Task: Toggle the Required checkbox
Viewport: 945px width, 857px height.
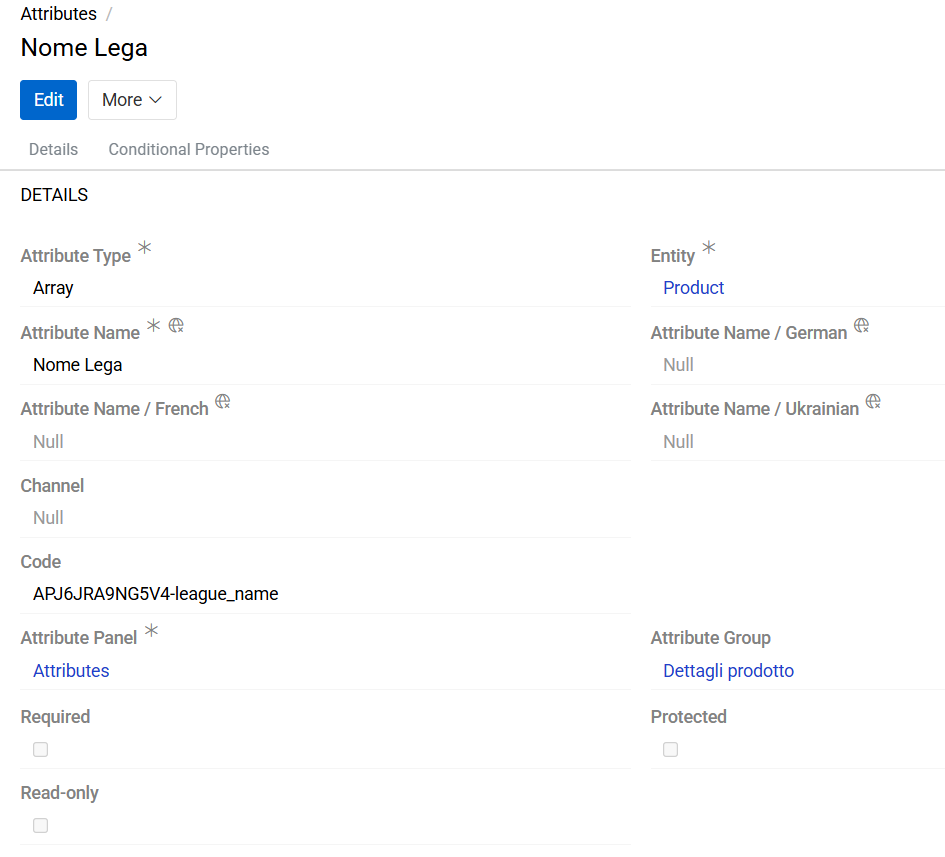Action: click(41, 750)
